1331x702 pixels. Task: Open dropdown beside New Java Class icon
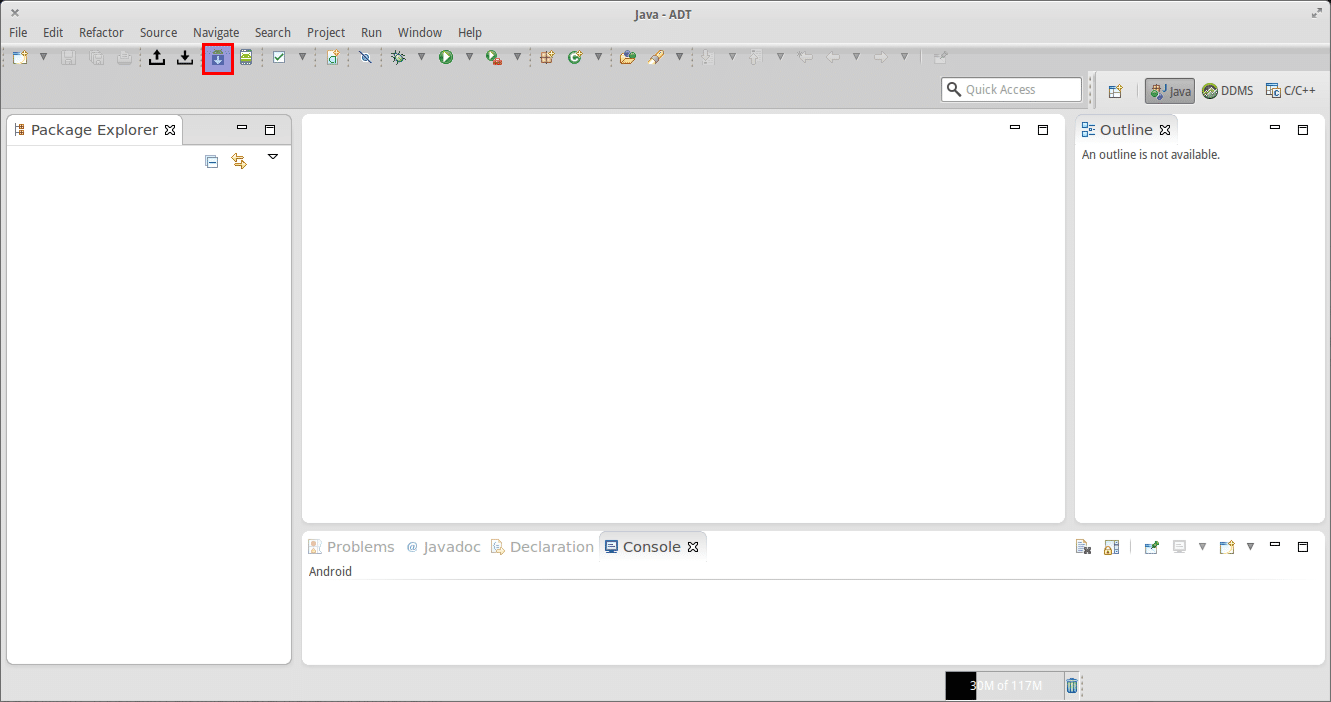pyautogui.click(x=598, y=57)
